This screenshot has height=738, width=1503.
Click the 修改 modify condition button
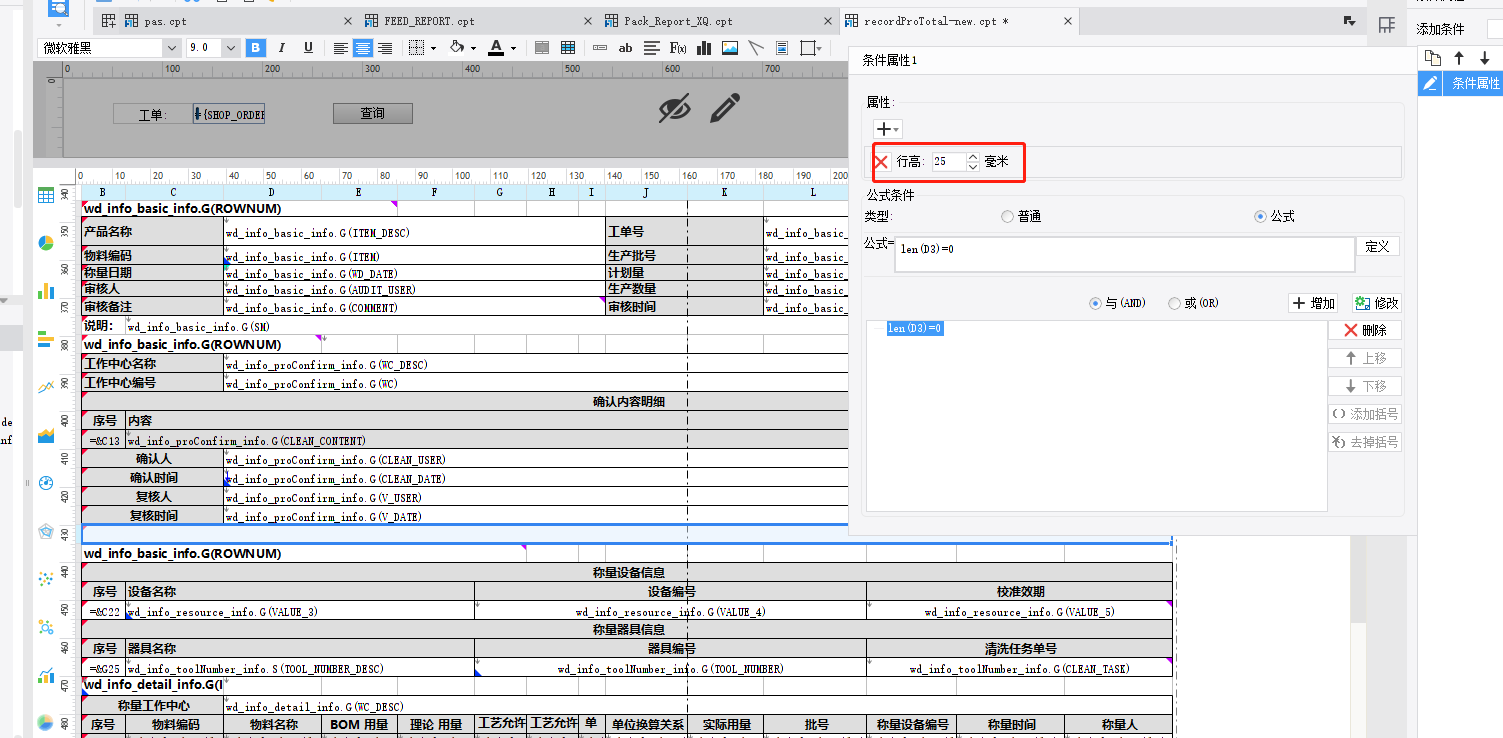pos(1376,303)
